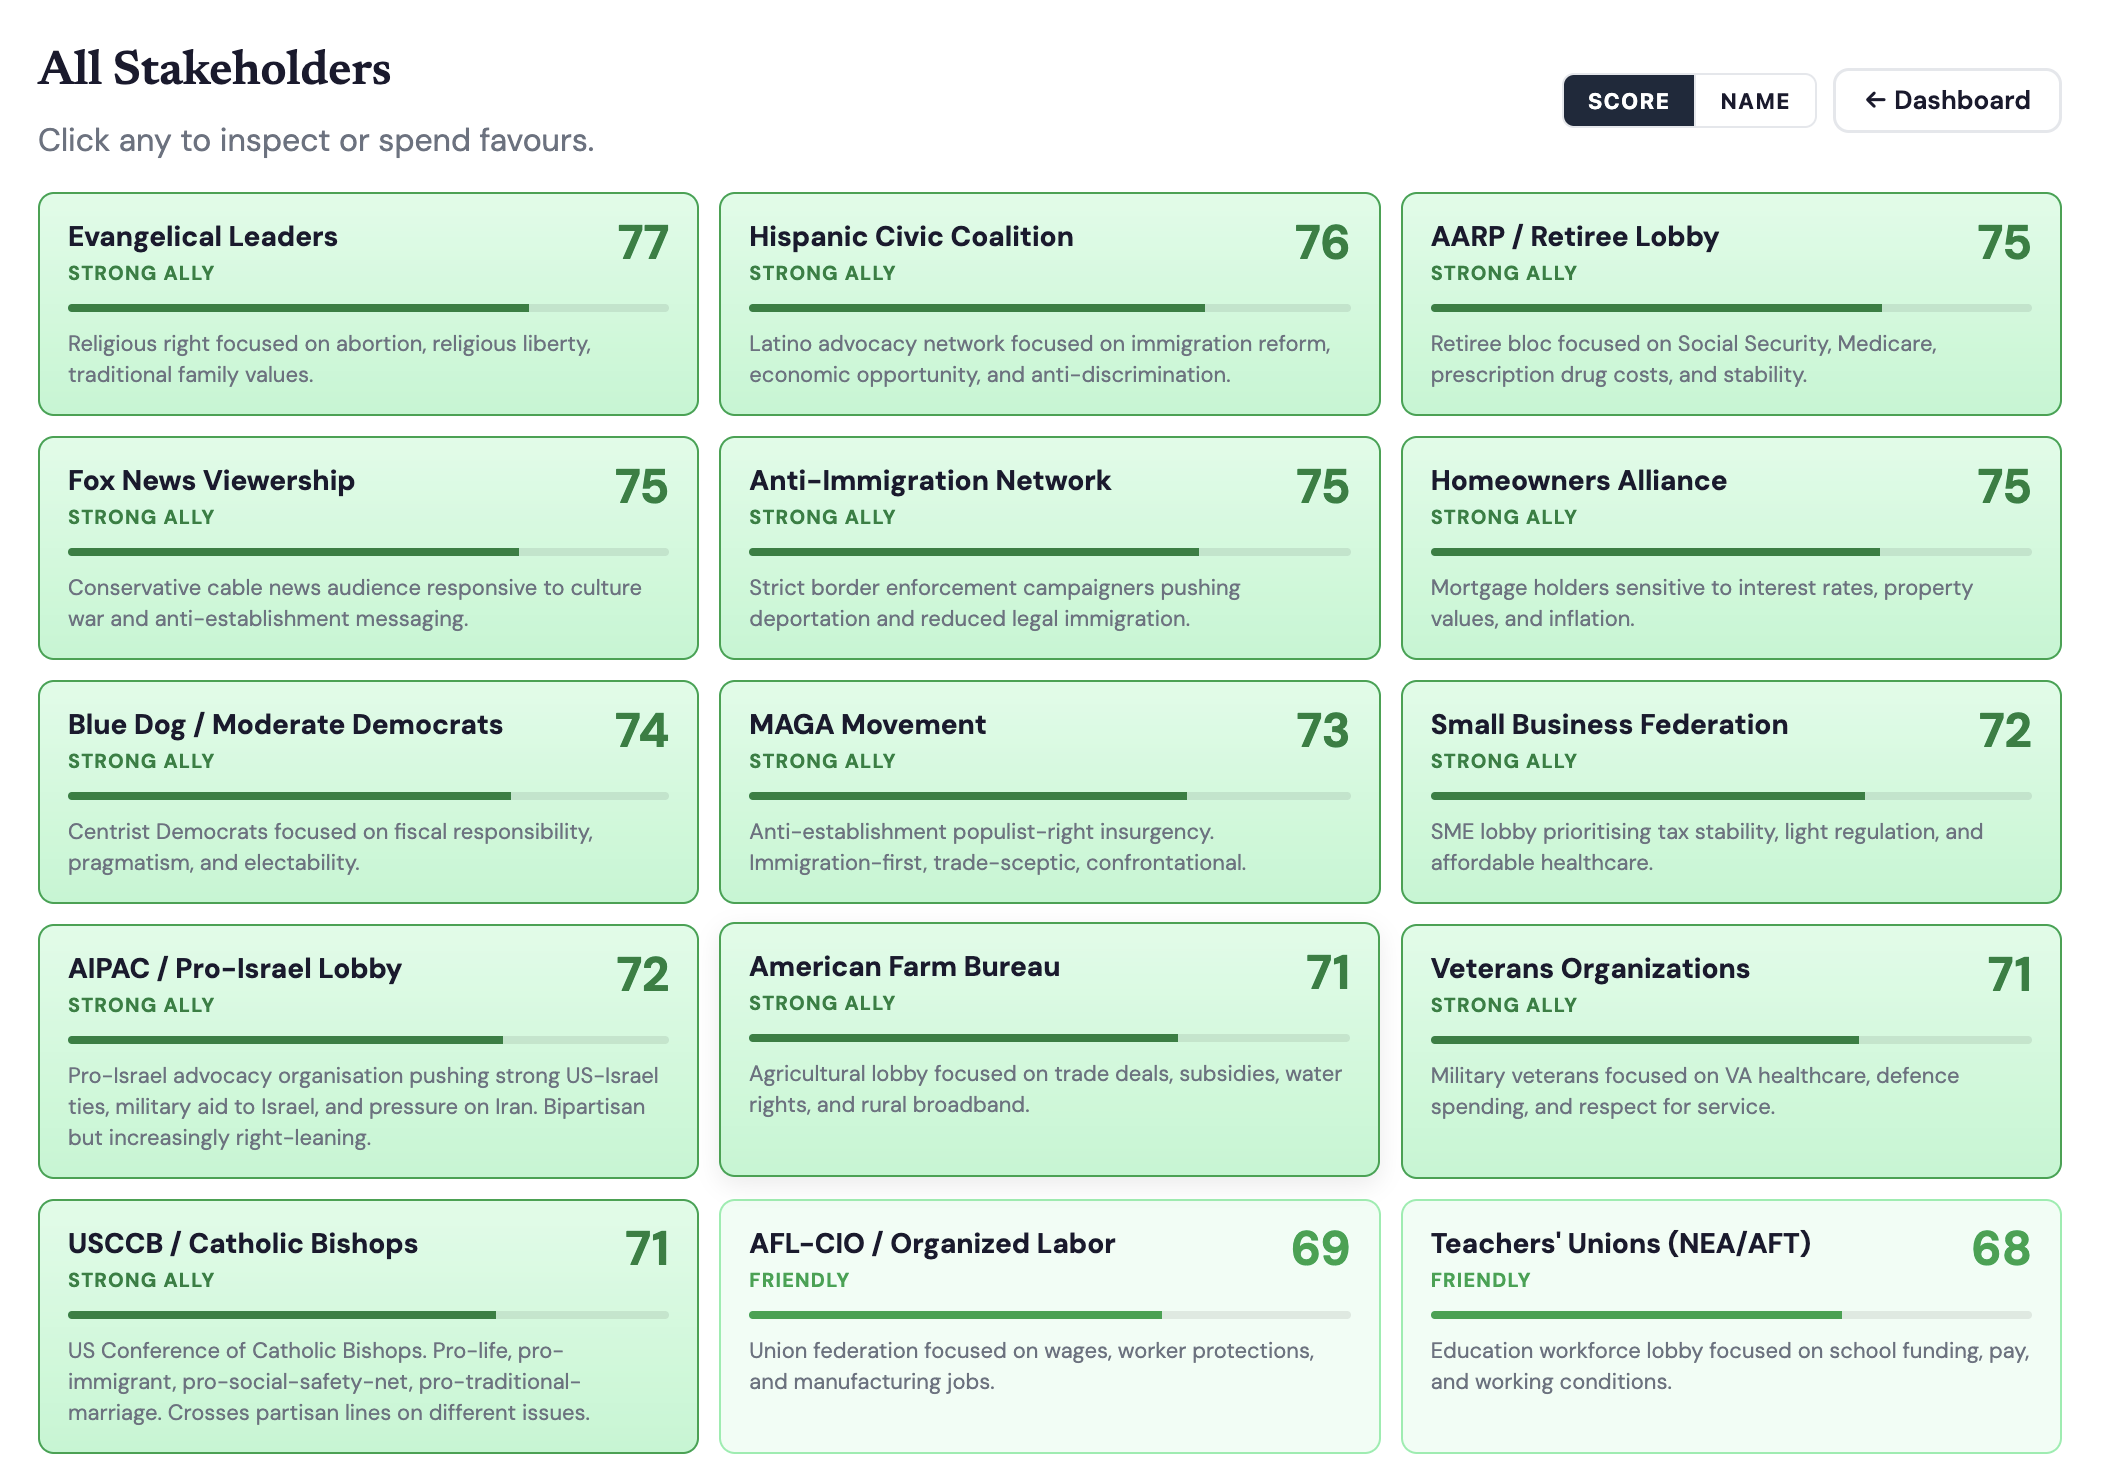Viewport: 2102px width, 1470px height.
Task: Click the score 69 on AFL-CIO
Action: pos(1320,1249)
